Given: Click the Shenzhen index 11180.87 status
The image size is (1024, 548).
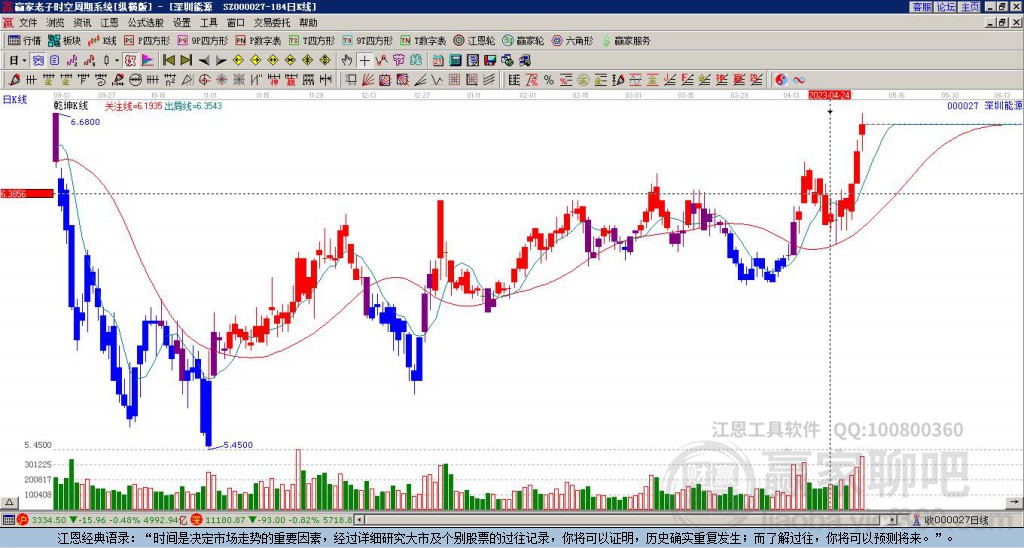Looking at the screenshot, I should coord(227,520).
